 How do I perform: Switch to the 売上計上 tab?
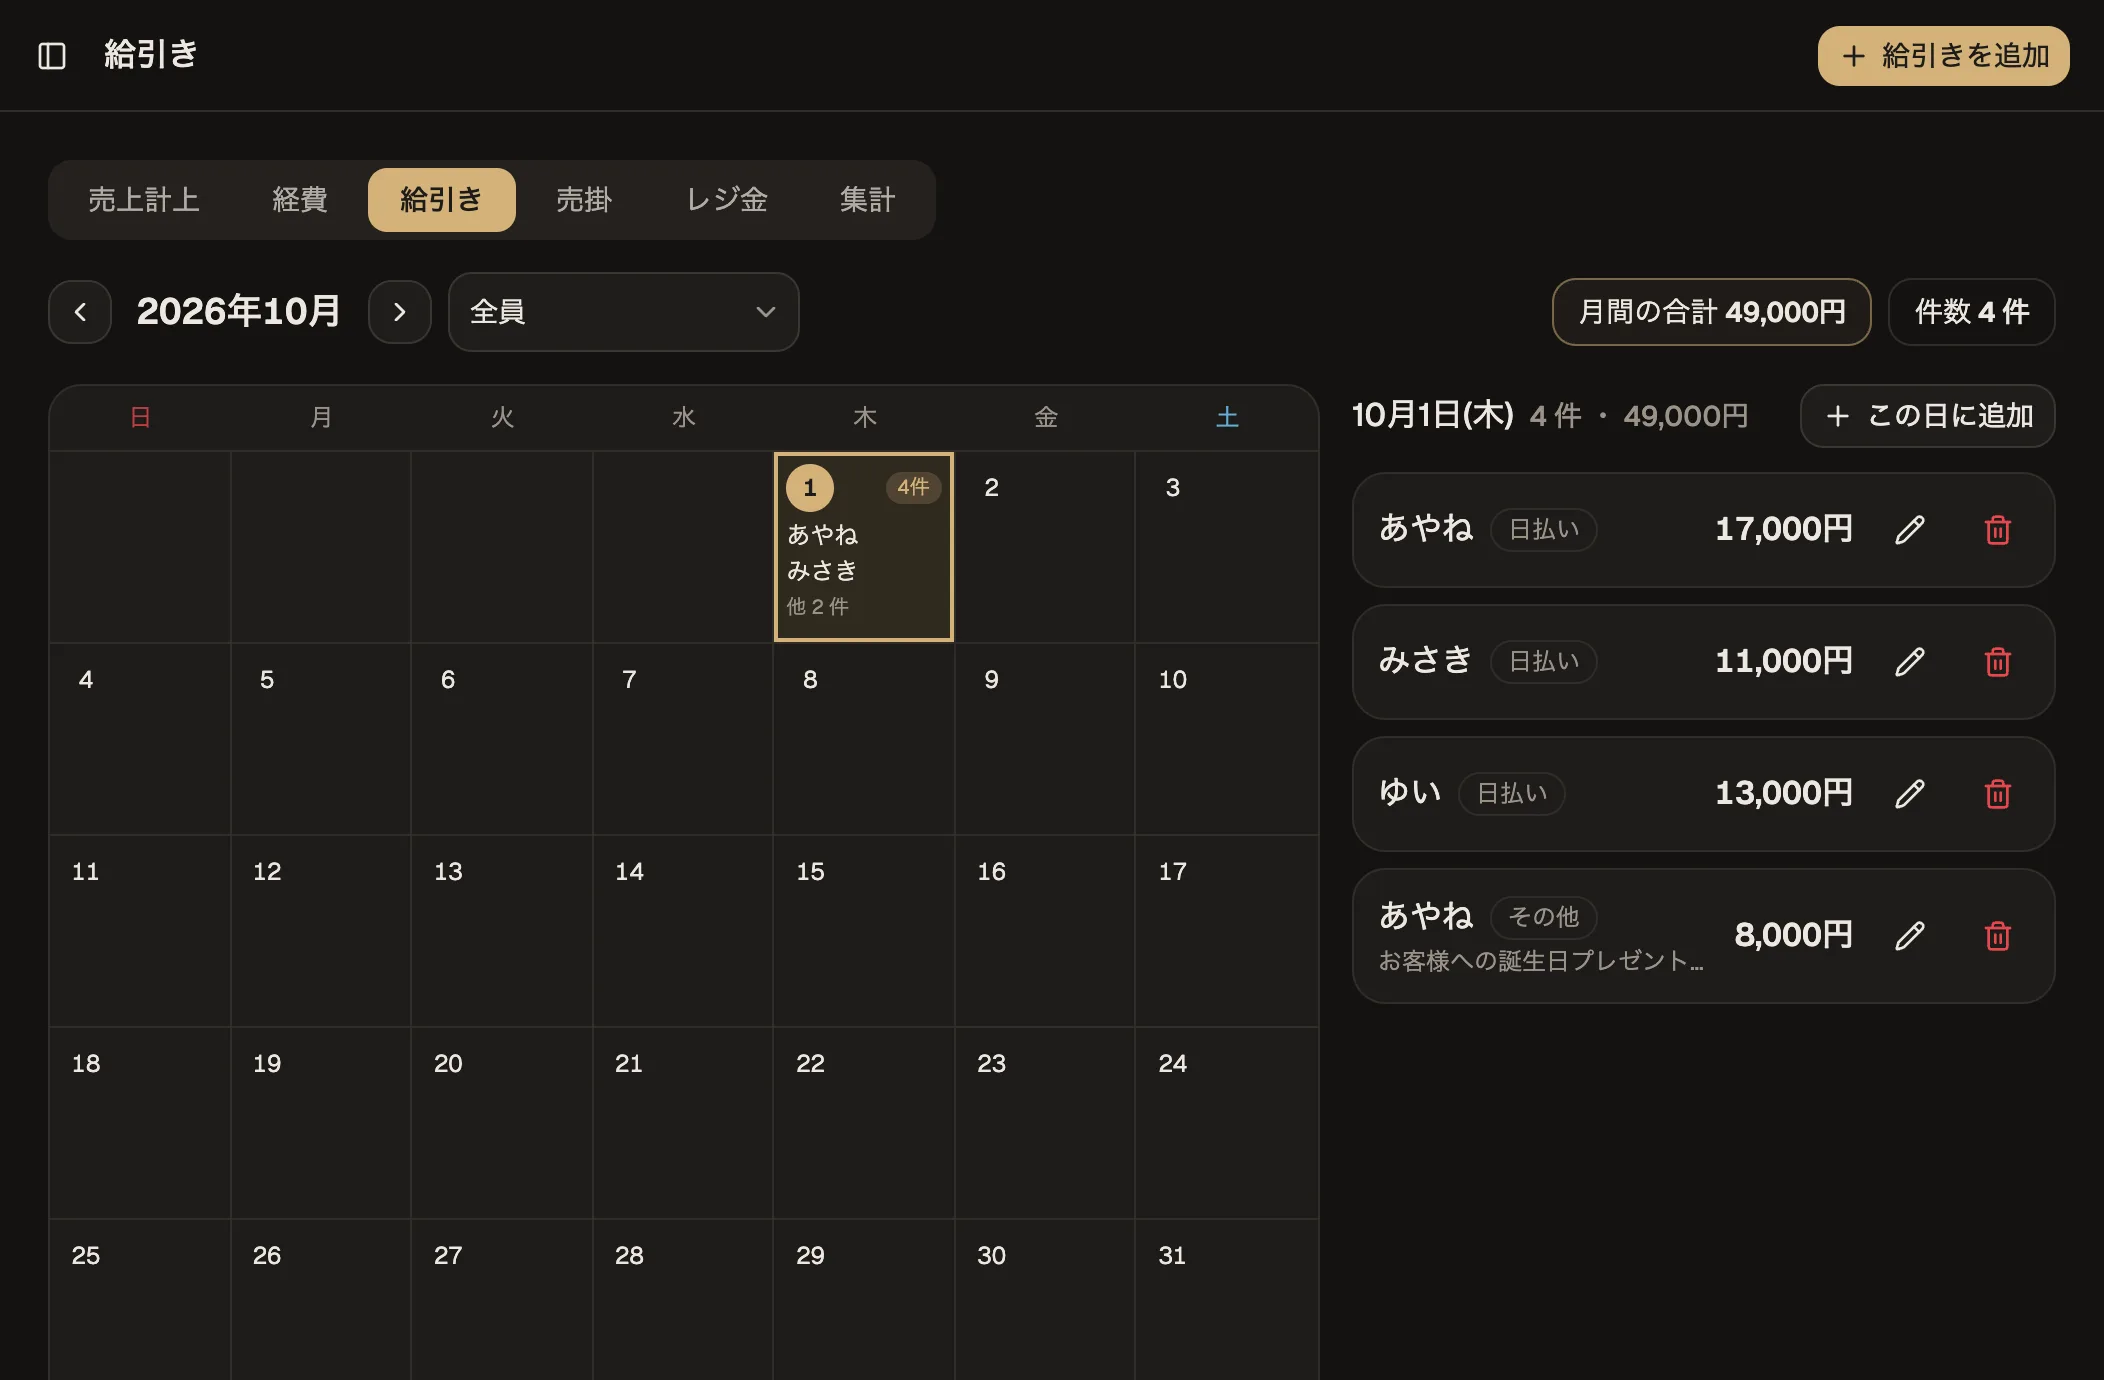pos(144,200)
